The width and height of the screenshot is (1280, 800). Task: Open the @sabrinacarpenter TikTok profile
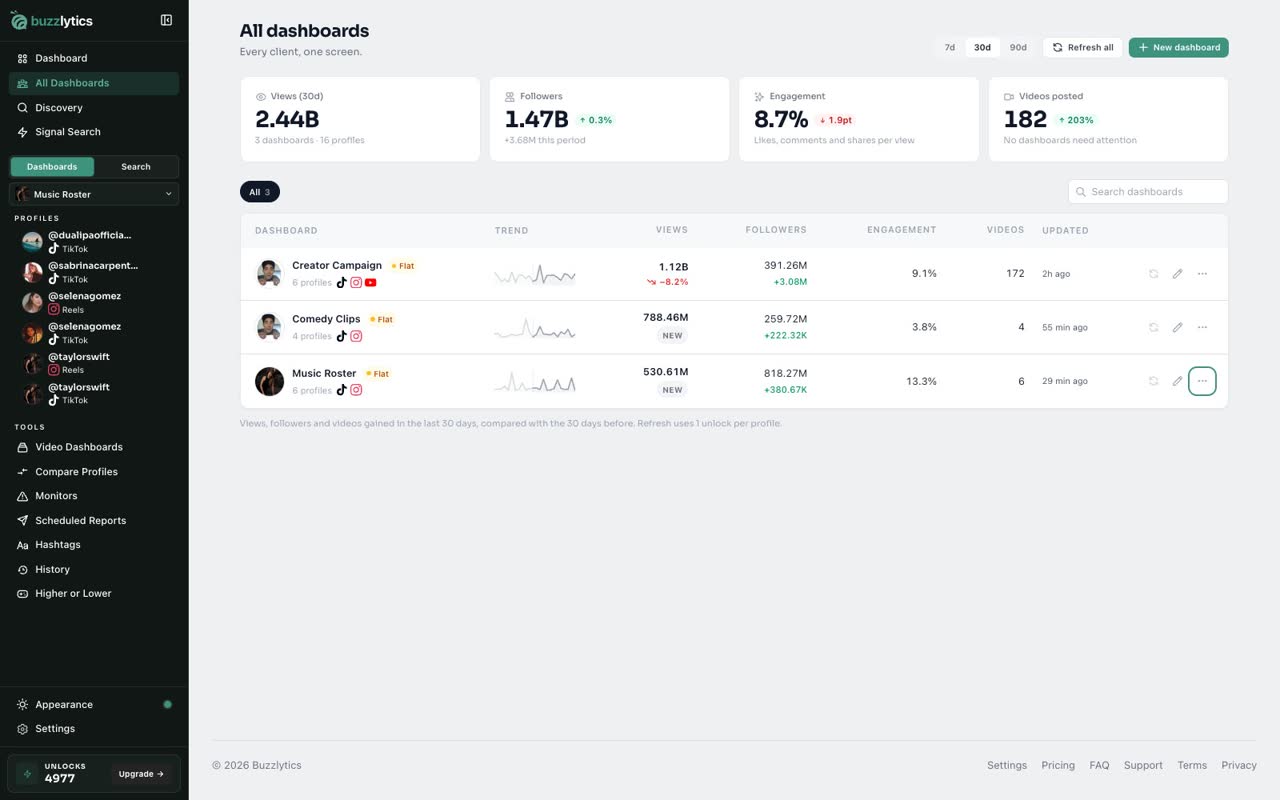click(x=94, y=272)
